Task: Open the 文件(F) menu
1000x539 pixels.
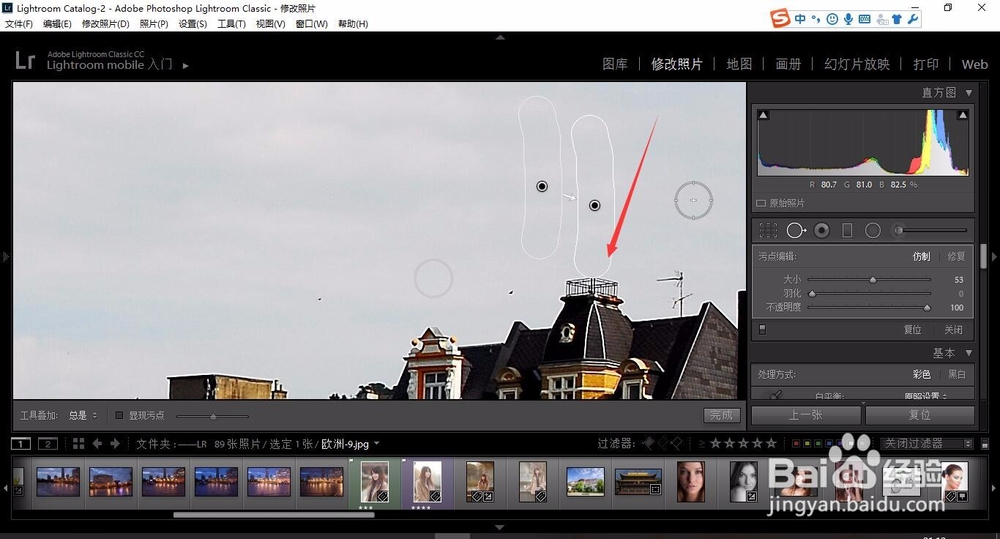Action: pyautogui.click(x=18, y=24)
